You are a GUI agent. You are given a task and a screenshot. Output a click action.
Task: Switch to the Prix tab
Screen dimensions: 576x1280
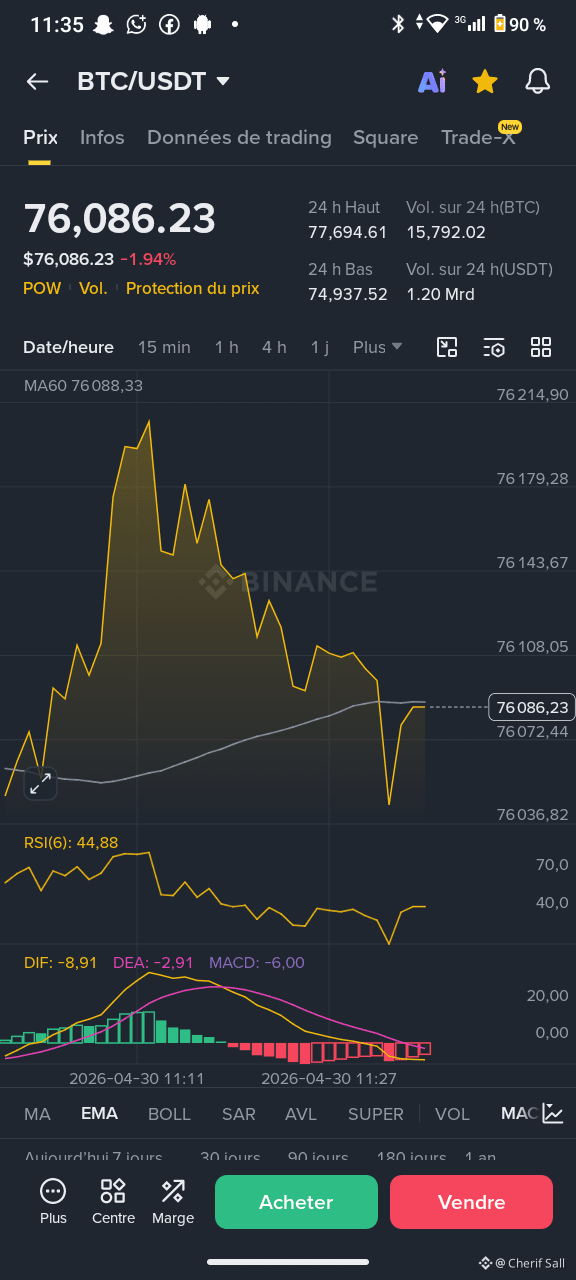tap(40, 138)
